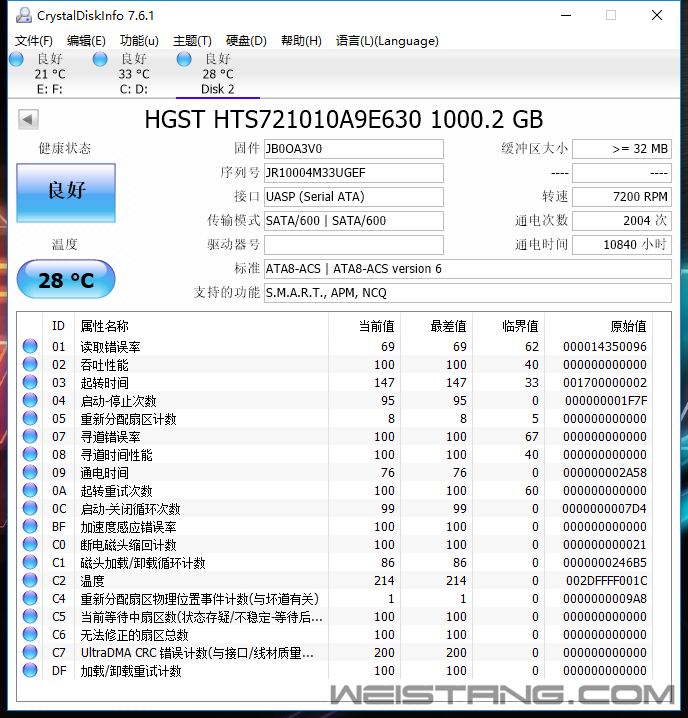Click the 28 °C temperature button
This screenshot has width=688, height=718.
click(x=66, y=279)
